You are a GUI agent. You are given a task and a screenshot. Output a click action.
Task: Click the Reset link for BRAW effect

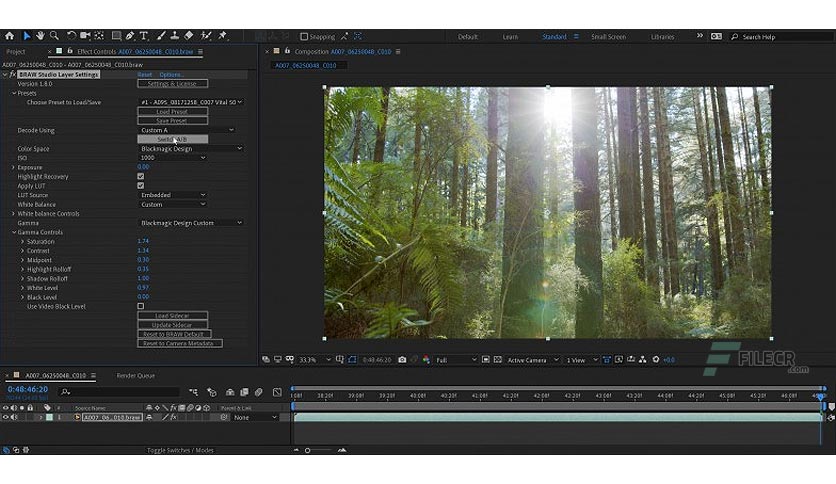coord(144,75)
